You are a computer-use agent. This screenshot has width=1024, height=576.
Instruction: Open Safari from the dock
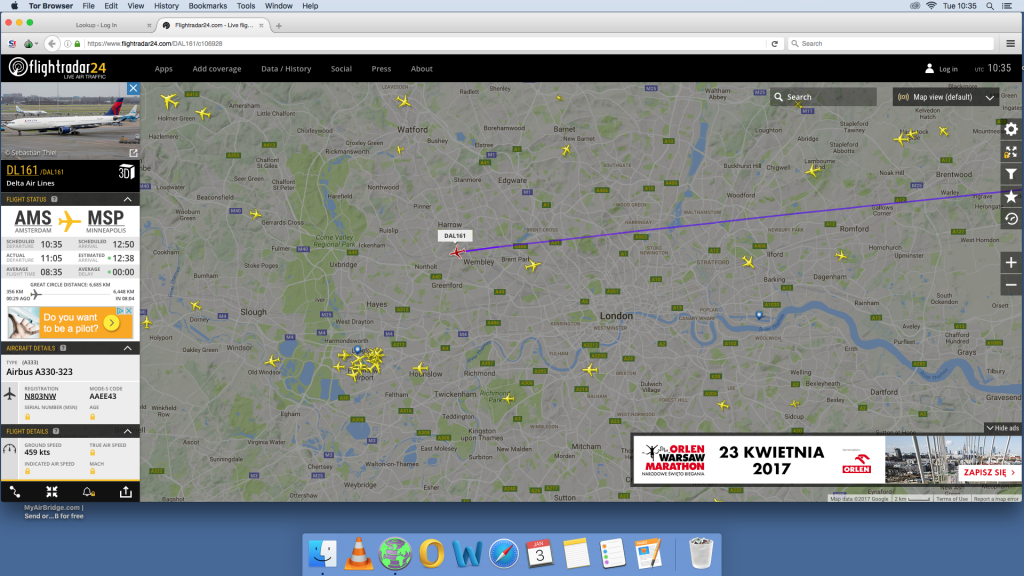(x=503, y=554)
